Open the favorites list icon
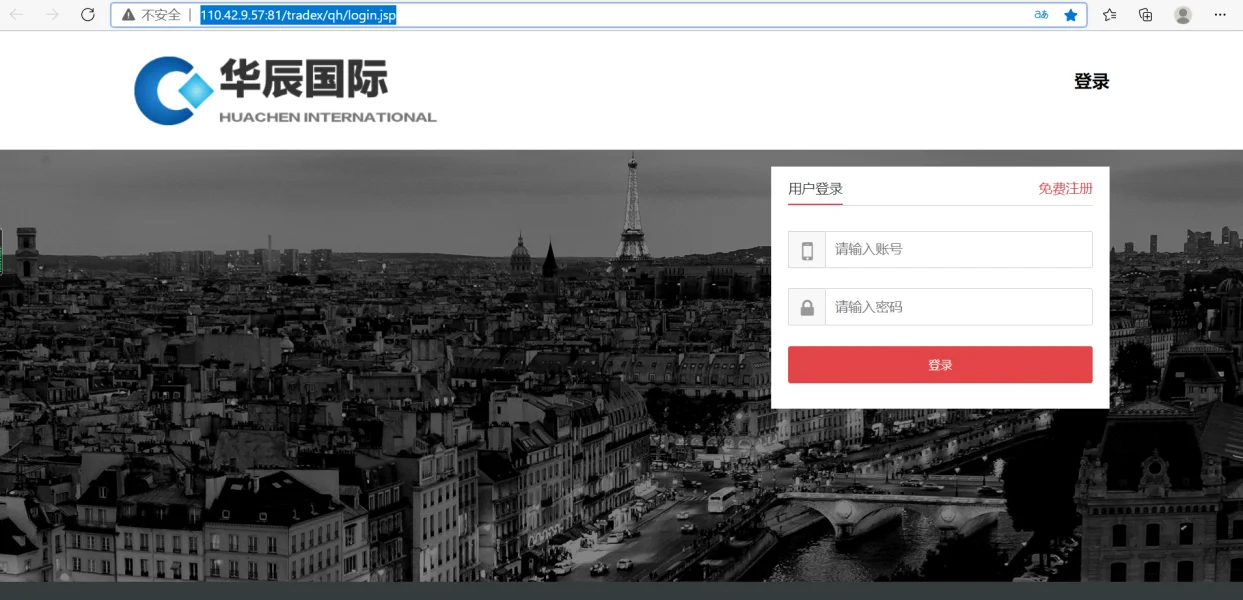This screenshot has height=600, width=1243. 1110,15
